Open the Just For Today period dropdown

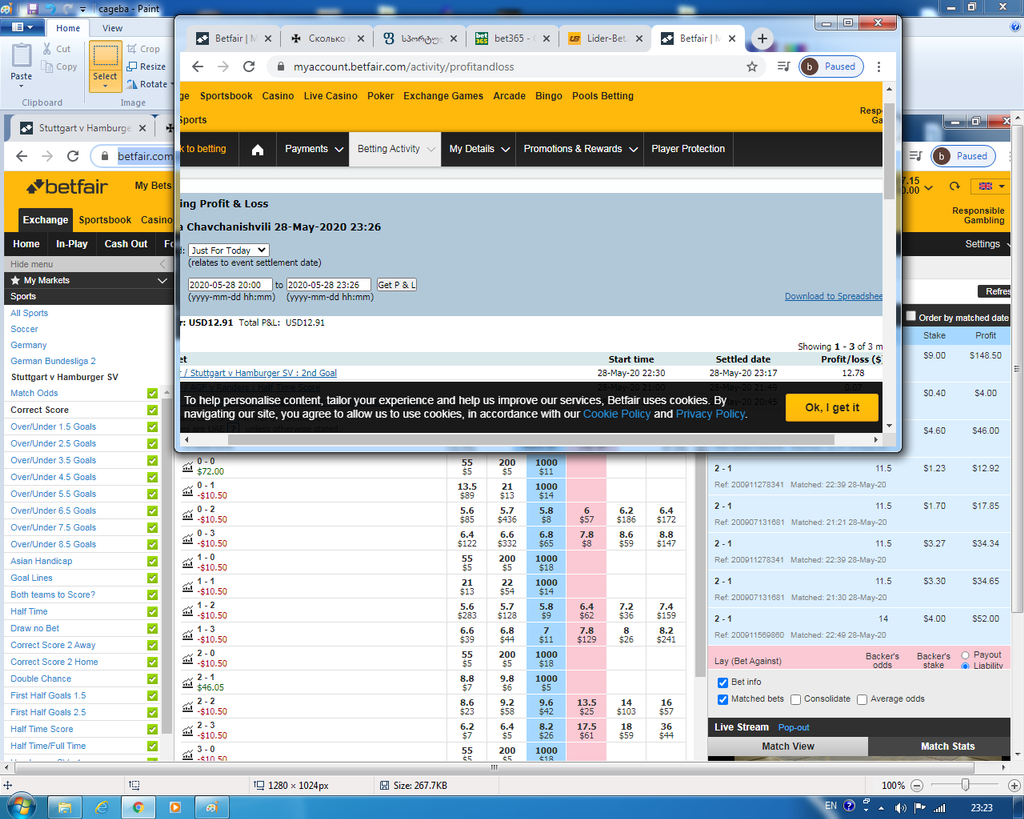click(x=229, y=250)
